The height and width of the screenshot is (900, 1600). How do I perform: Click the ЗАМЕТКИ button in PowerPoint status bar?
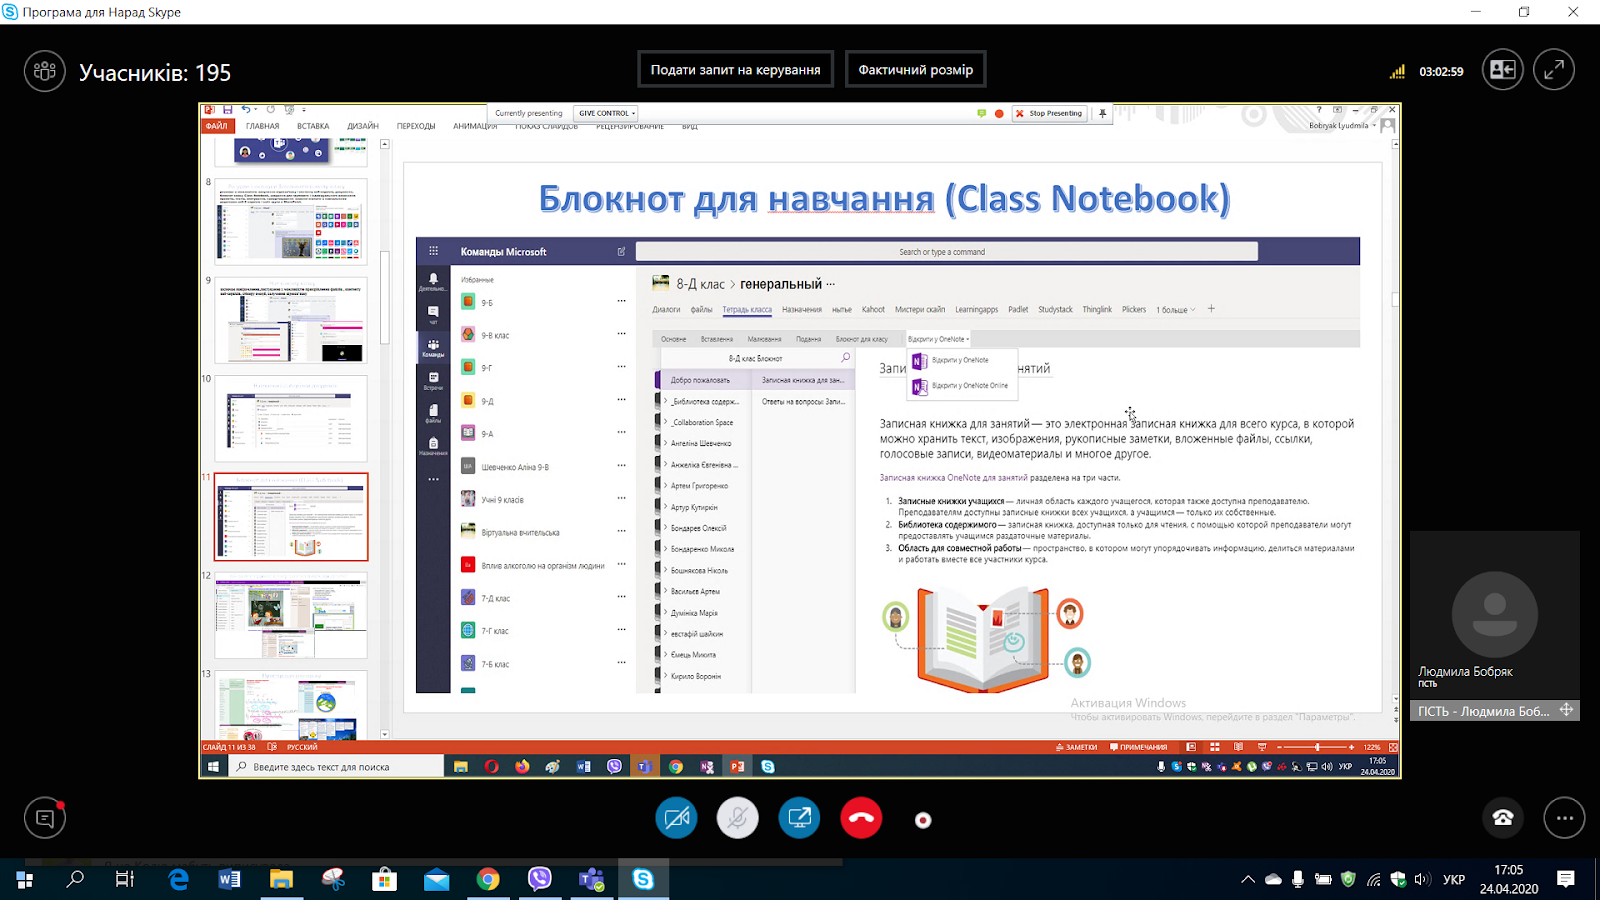point(1076,747)
